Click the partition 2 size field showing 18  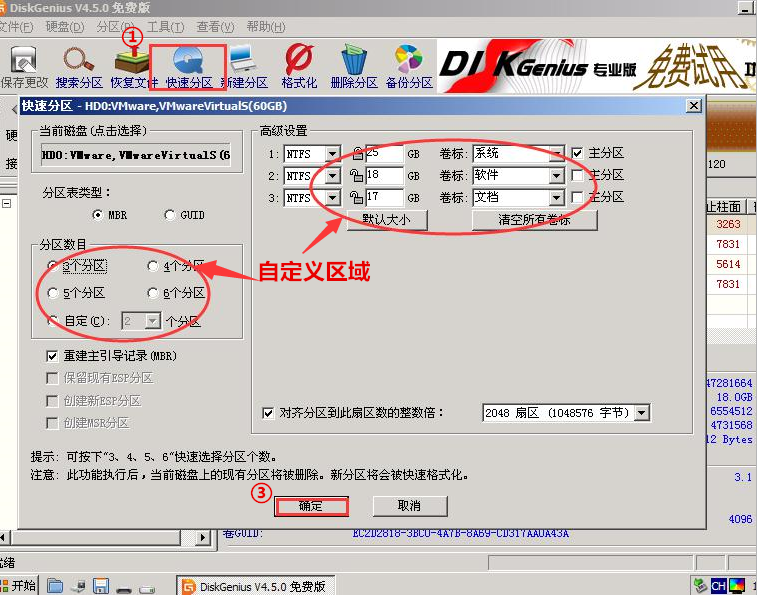pos(384,176)
